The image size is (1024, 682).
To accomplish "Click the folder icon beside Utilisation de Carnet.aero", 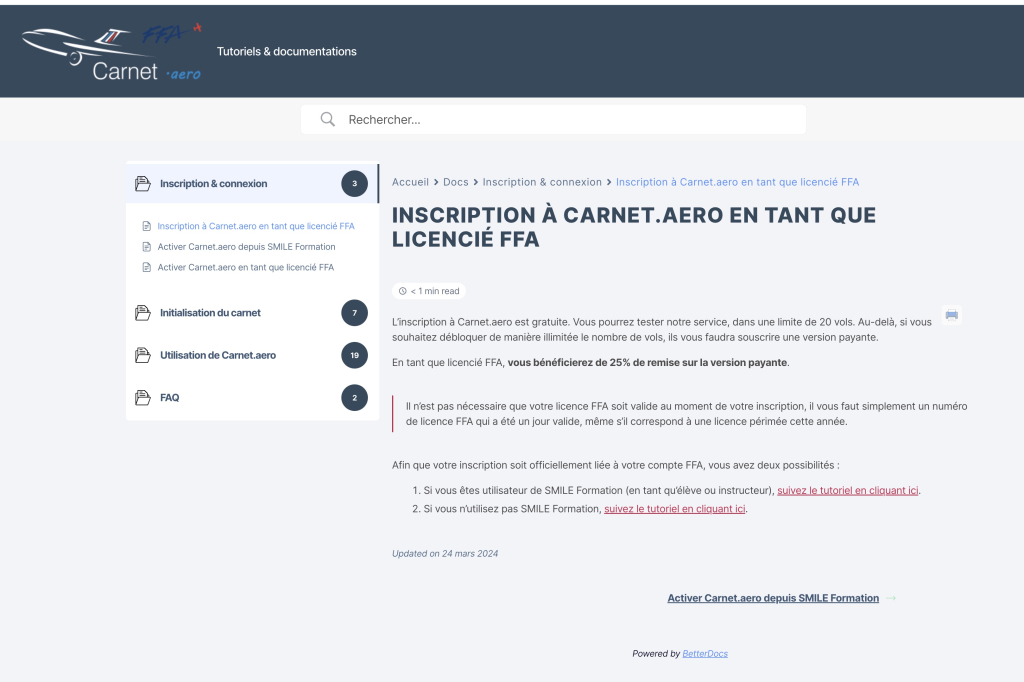I will pos(143,355).
